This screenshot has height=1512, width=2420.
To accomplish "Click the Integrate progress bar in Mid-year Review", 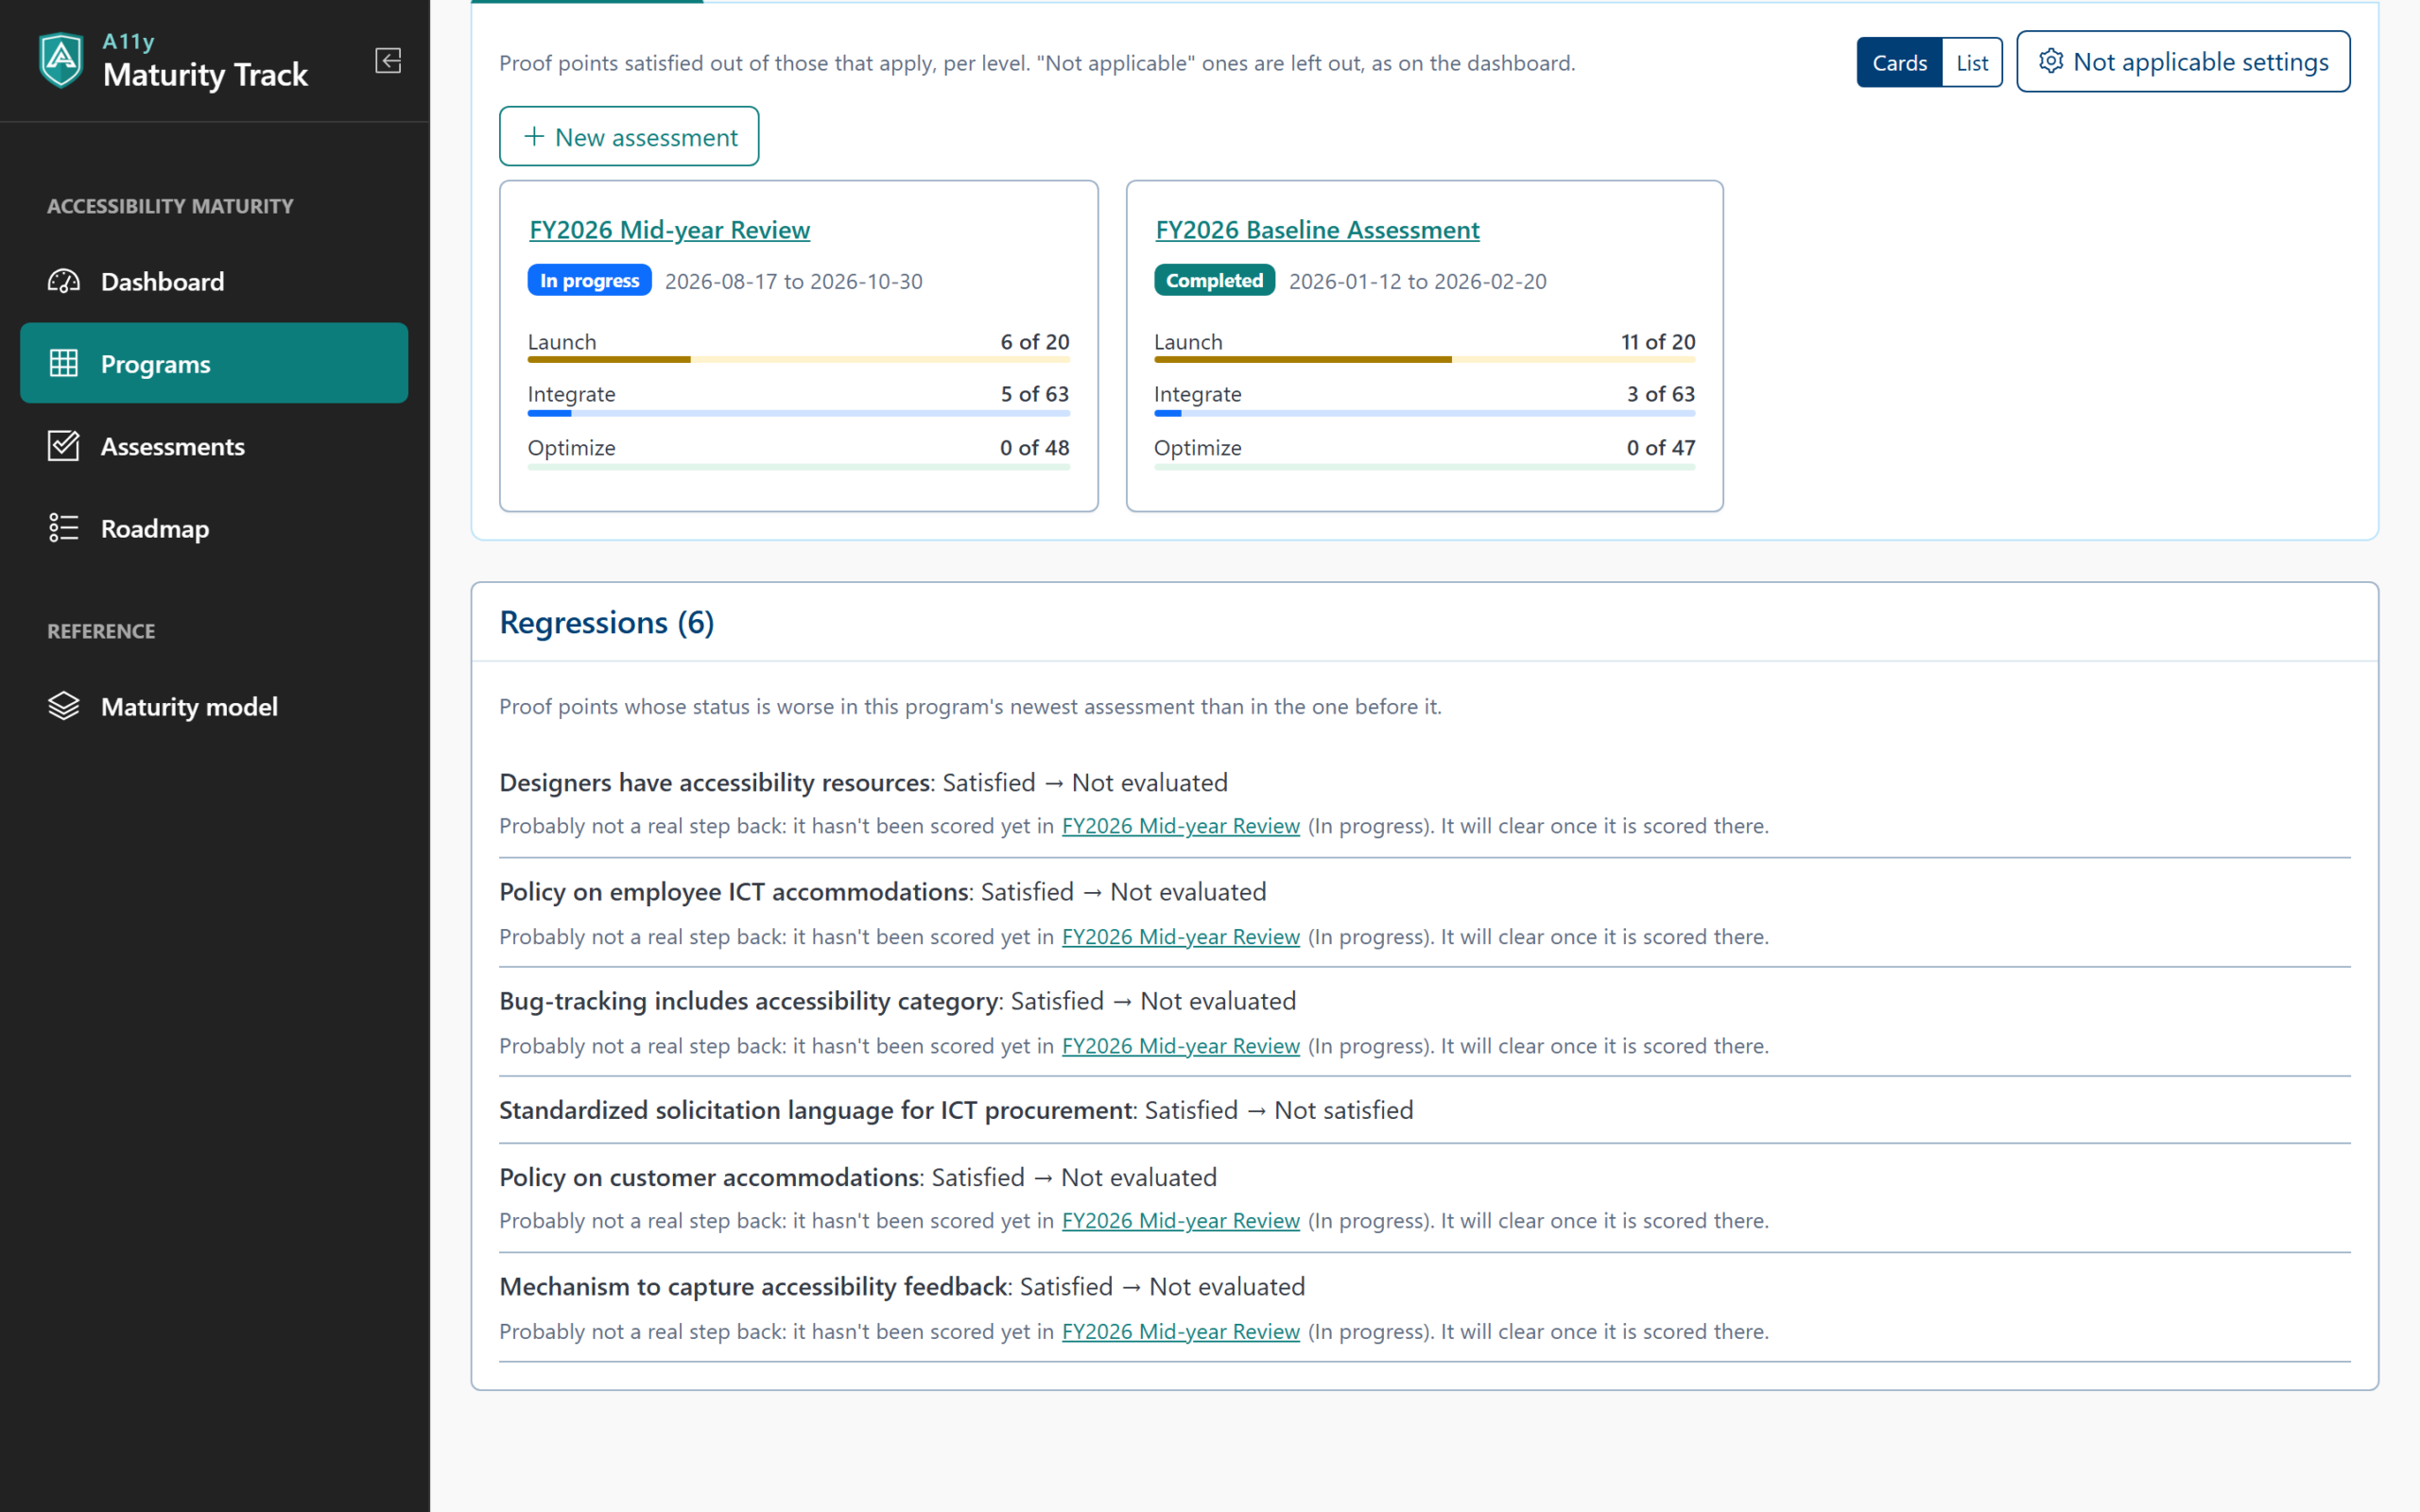I will (798, 412).
